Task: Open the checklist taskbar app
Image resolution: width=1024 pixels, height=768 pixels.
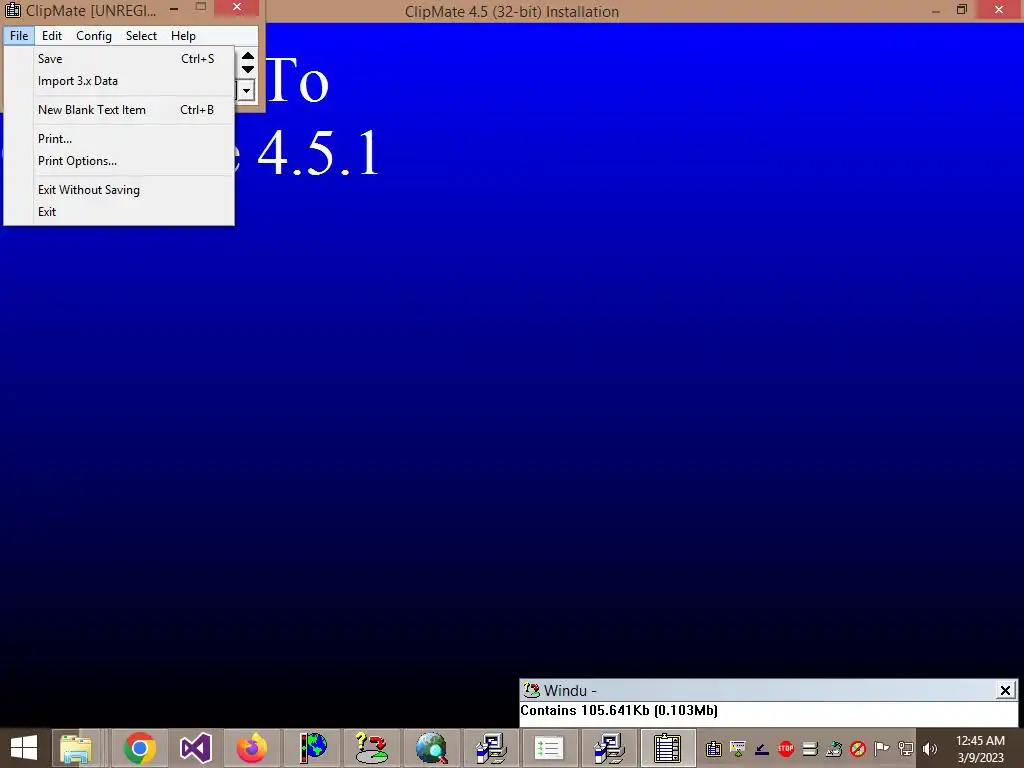Action: coord(549,748)
